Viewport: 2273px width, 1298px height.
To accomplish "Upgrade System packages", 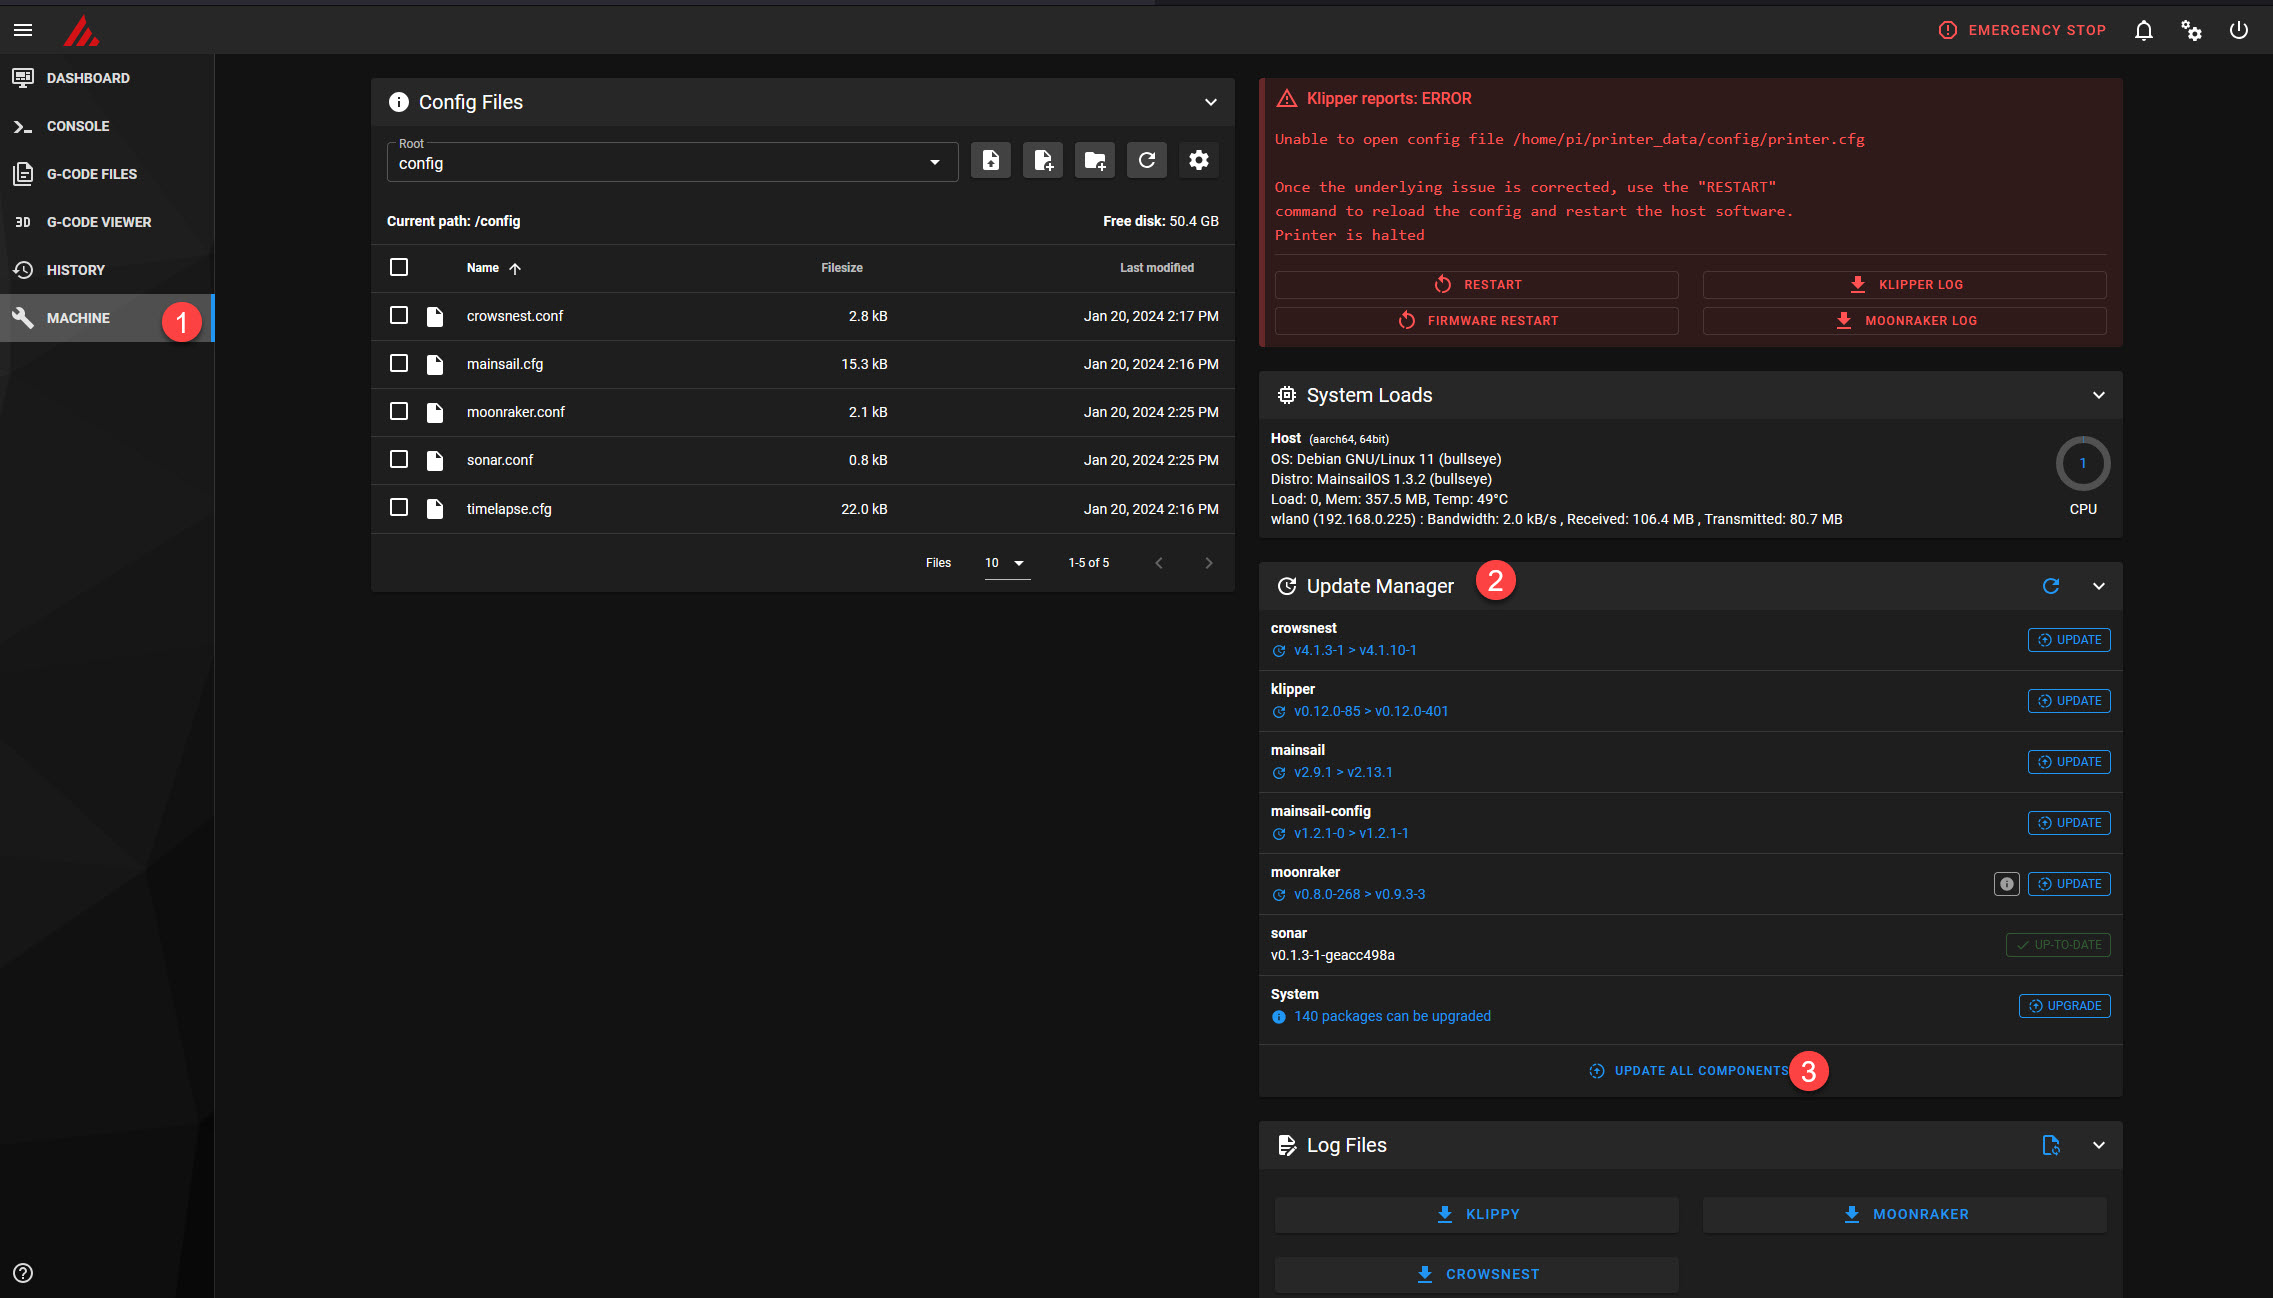I will coord(2065,1006).
